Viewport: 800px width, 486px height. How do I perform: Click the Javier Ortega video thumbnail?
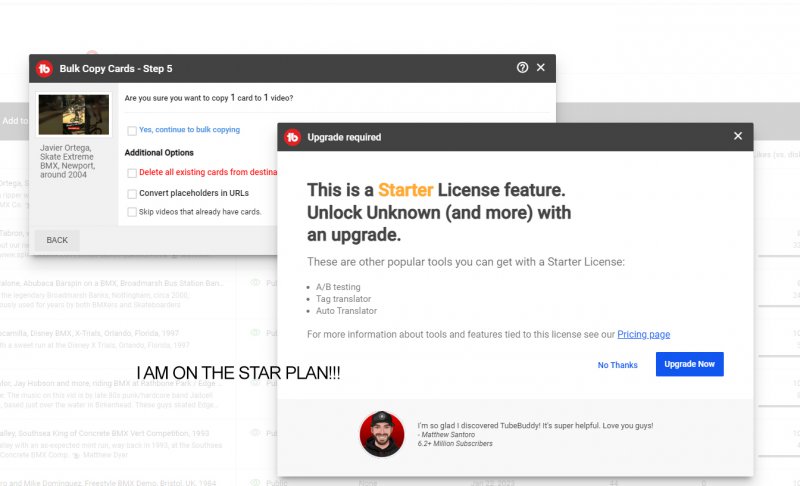(73, 116)
